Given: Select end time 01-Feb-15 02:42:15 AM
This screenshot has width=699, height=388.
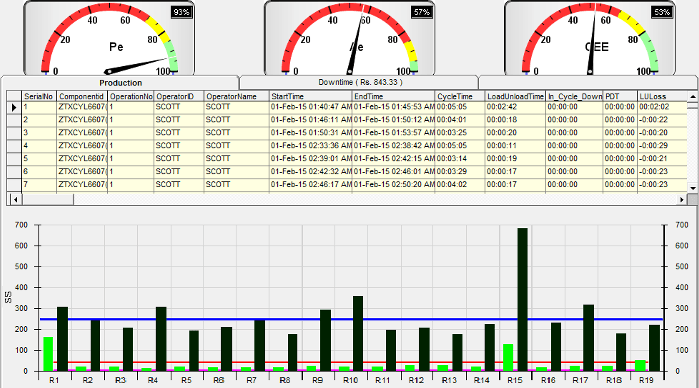Looking at the screenshot, I should click(394, 159).
